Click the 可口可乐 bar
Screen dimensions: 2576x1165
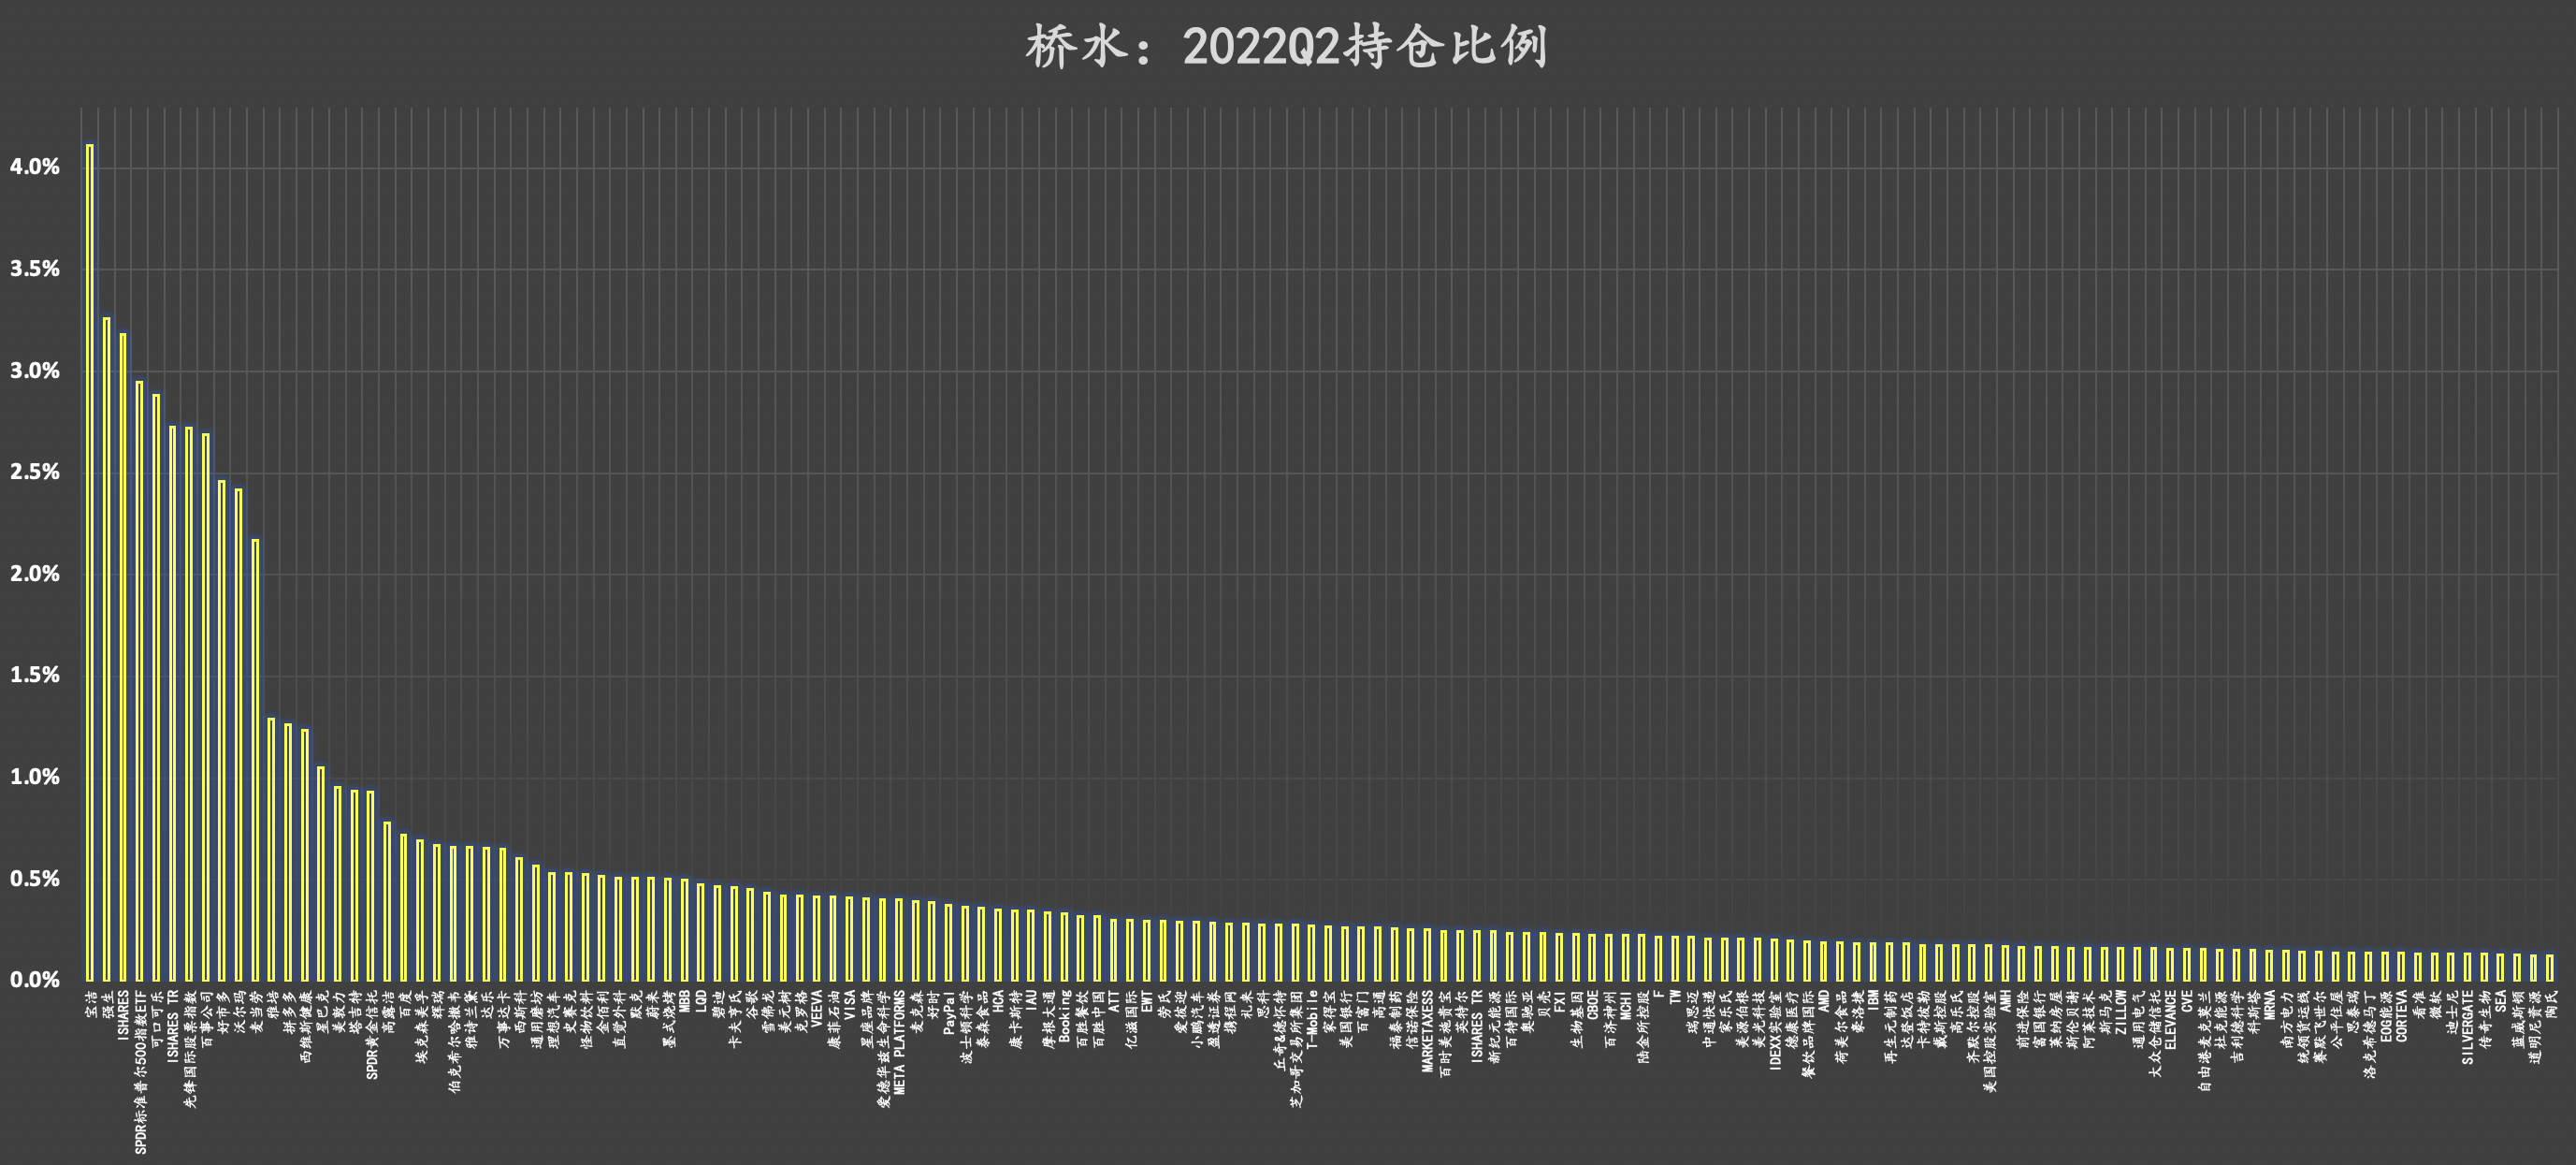(156, 690)
